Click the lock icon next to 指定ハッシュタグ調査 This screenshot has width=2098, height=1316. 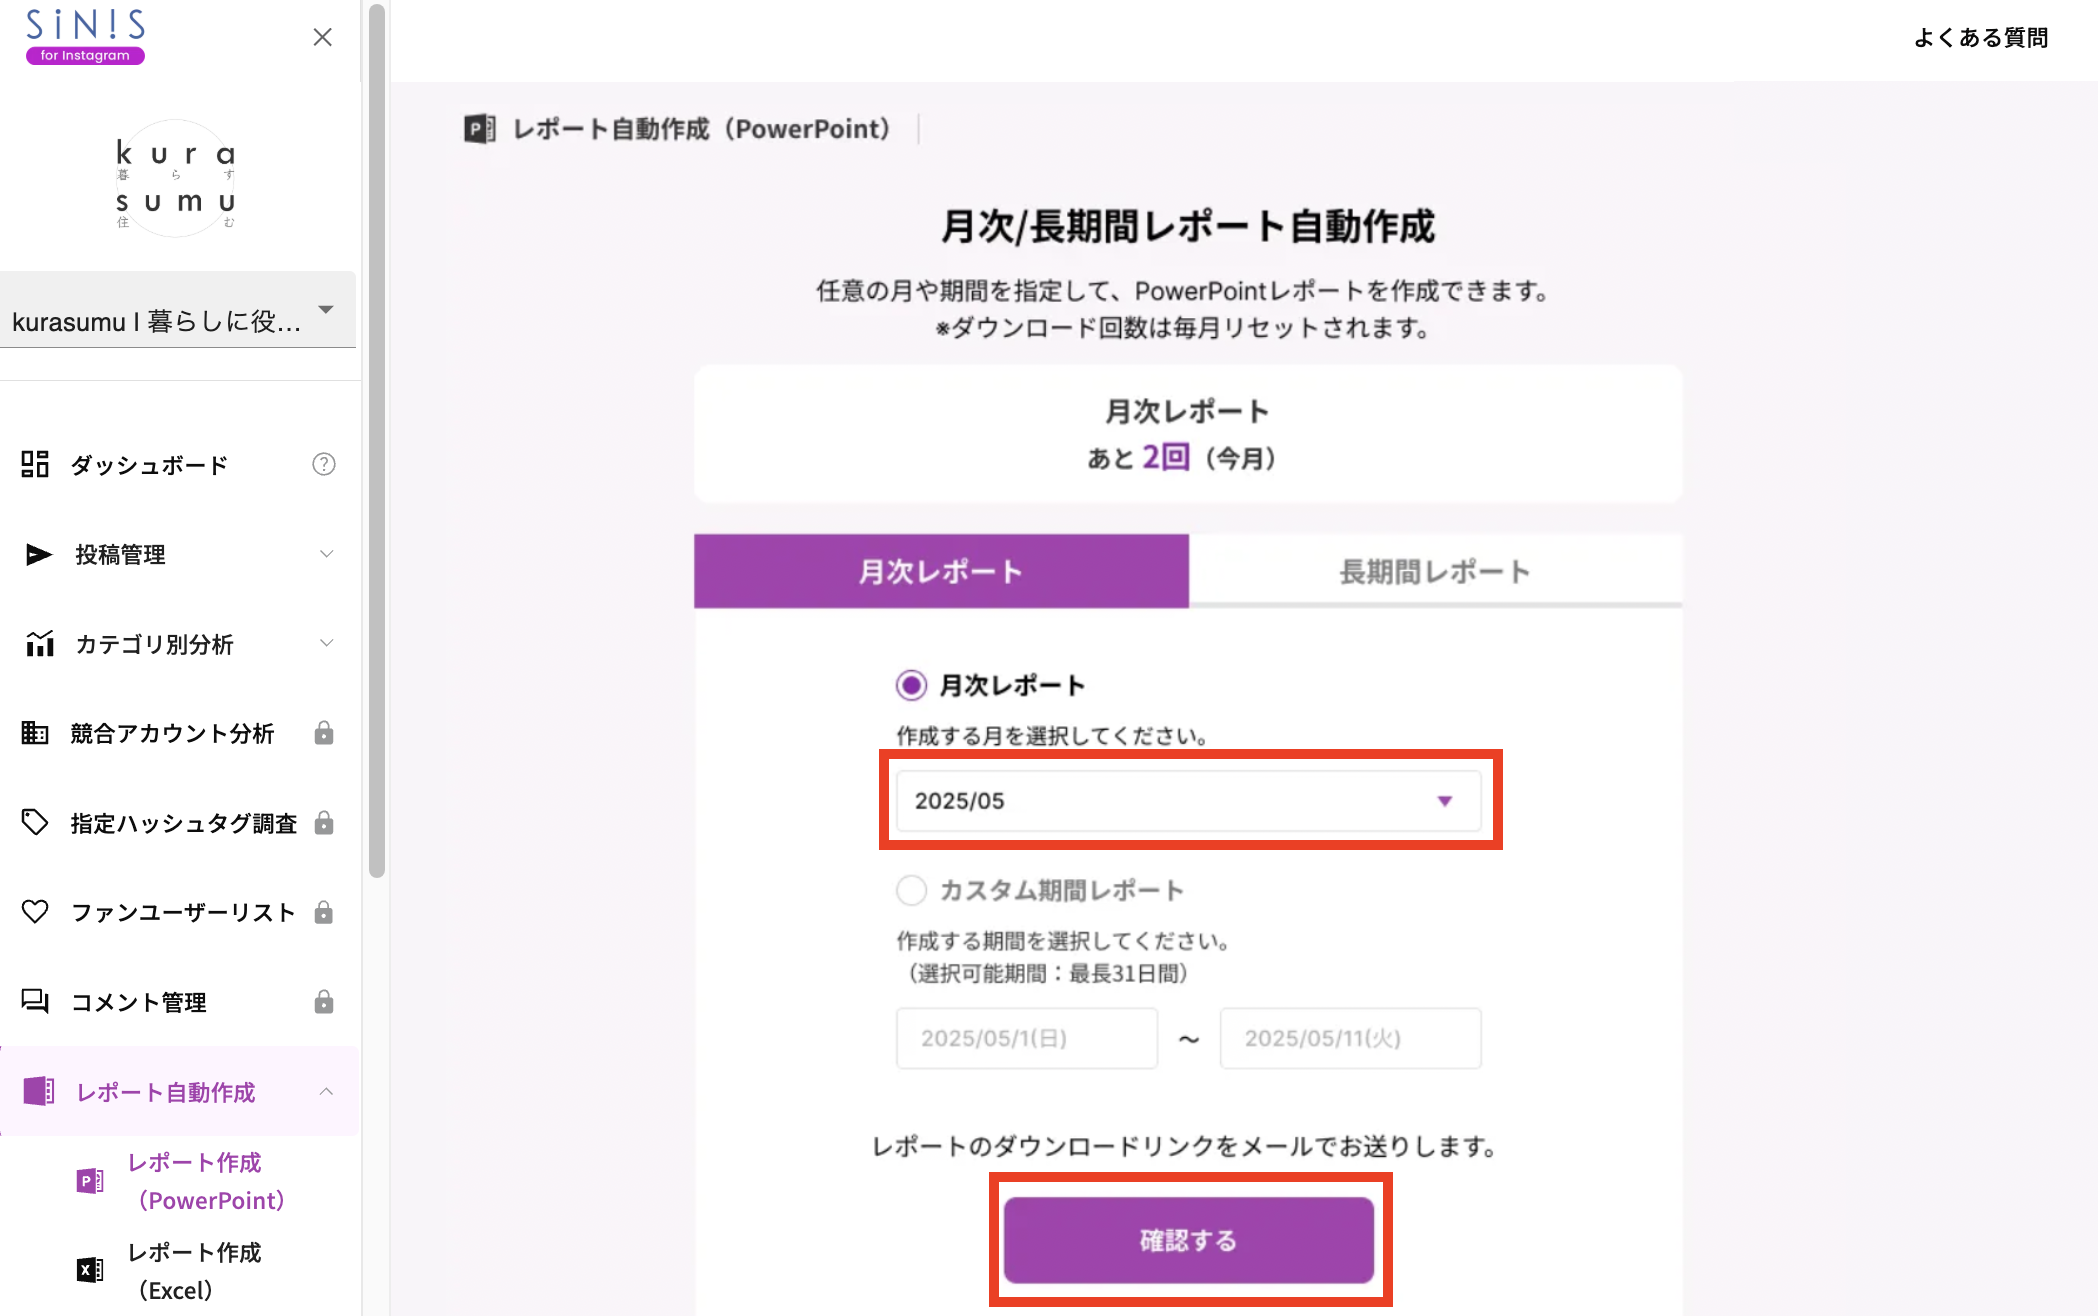[324, 822]
